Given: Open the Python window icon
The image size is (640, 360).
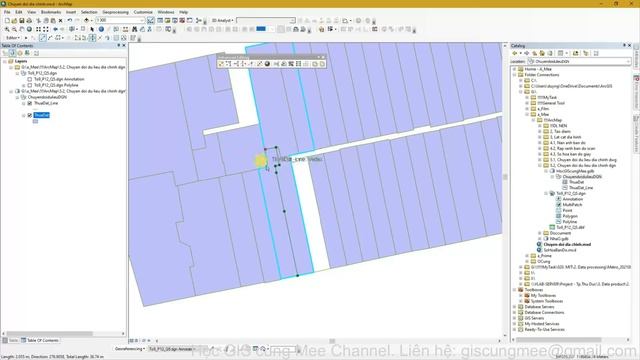Looking at the screenshot, I should (x=190, y=20).
